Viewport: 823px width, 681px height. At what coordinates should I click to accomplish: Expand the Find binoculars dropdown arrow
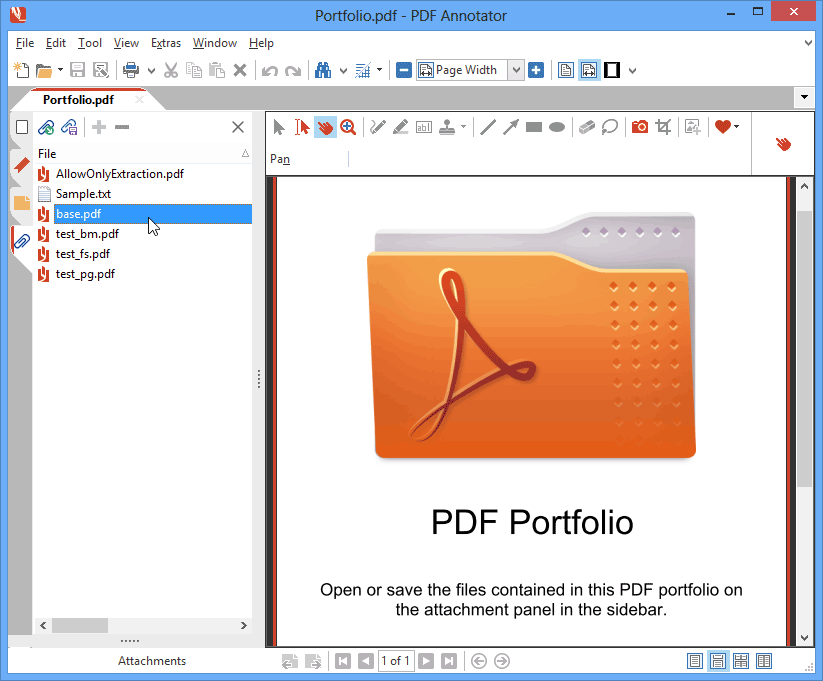click(x=343, y=70)
